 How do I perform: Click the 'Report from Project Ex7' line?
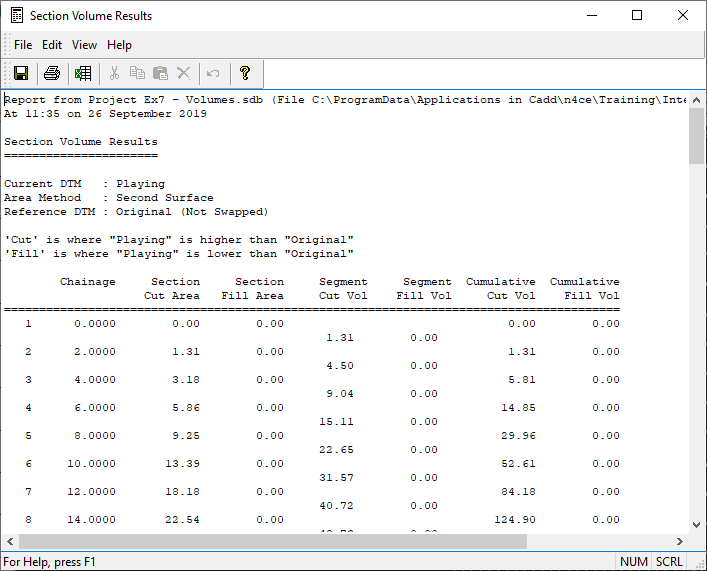pyautogui.click(x=345, y=100)
